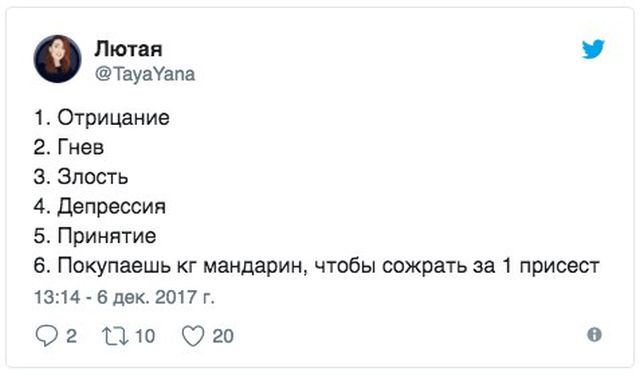Click the word 'присест' at the tweet's end
The image size is (640, 376).
[x=559, y=266]
